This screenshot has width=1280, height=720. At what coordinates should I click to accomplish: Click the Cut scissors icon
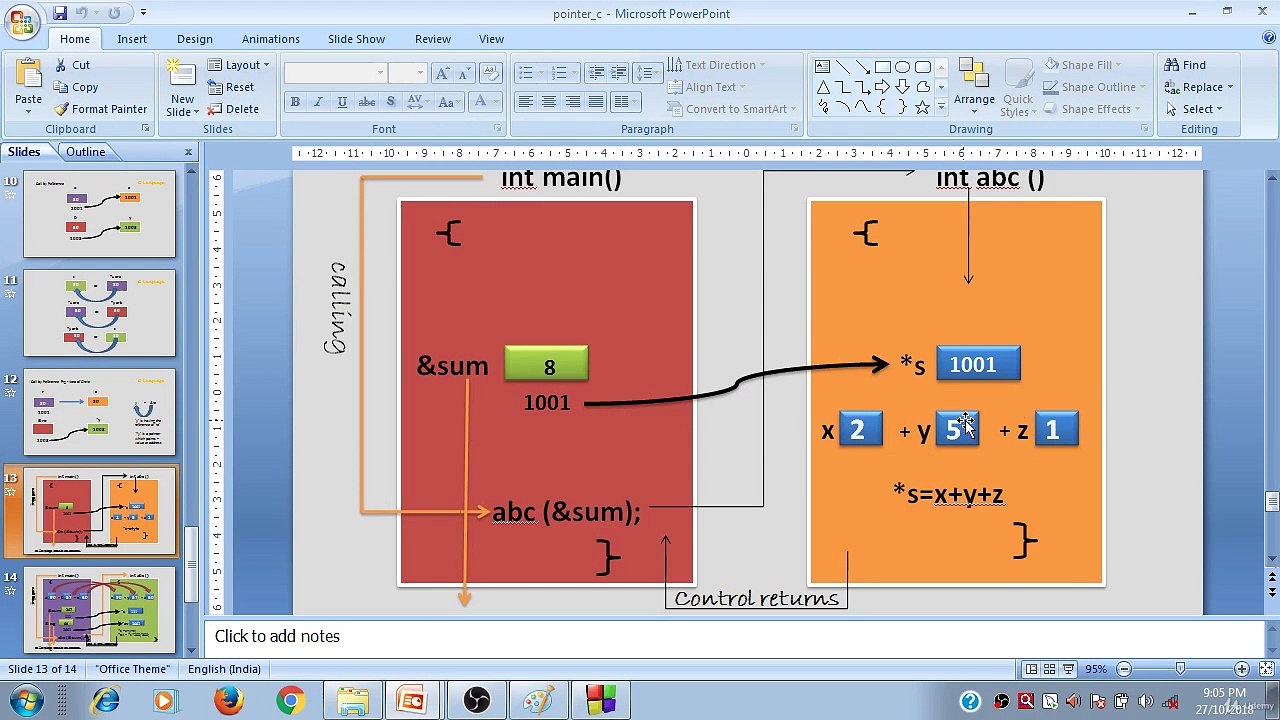tap(60, 65)
